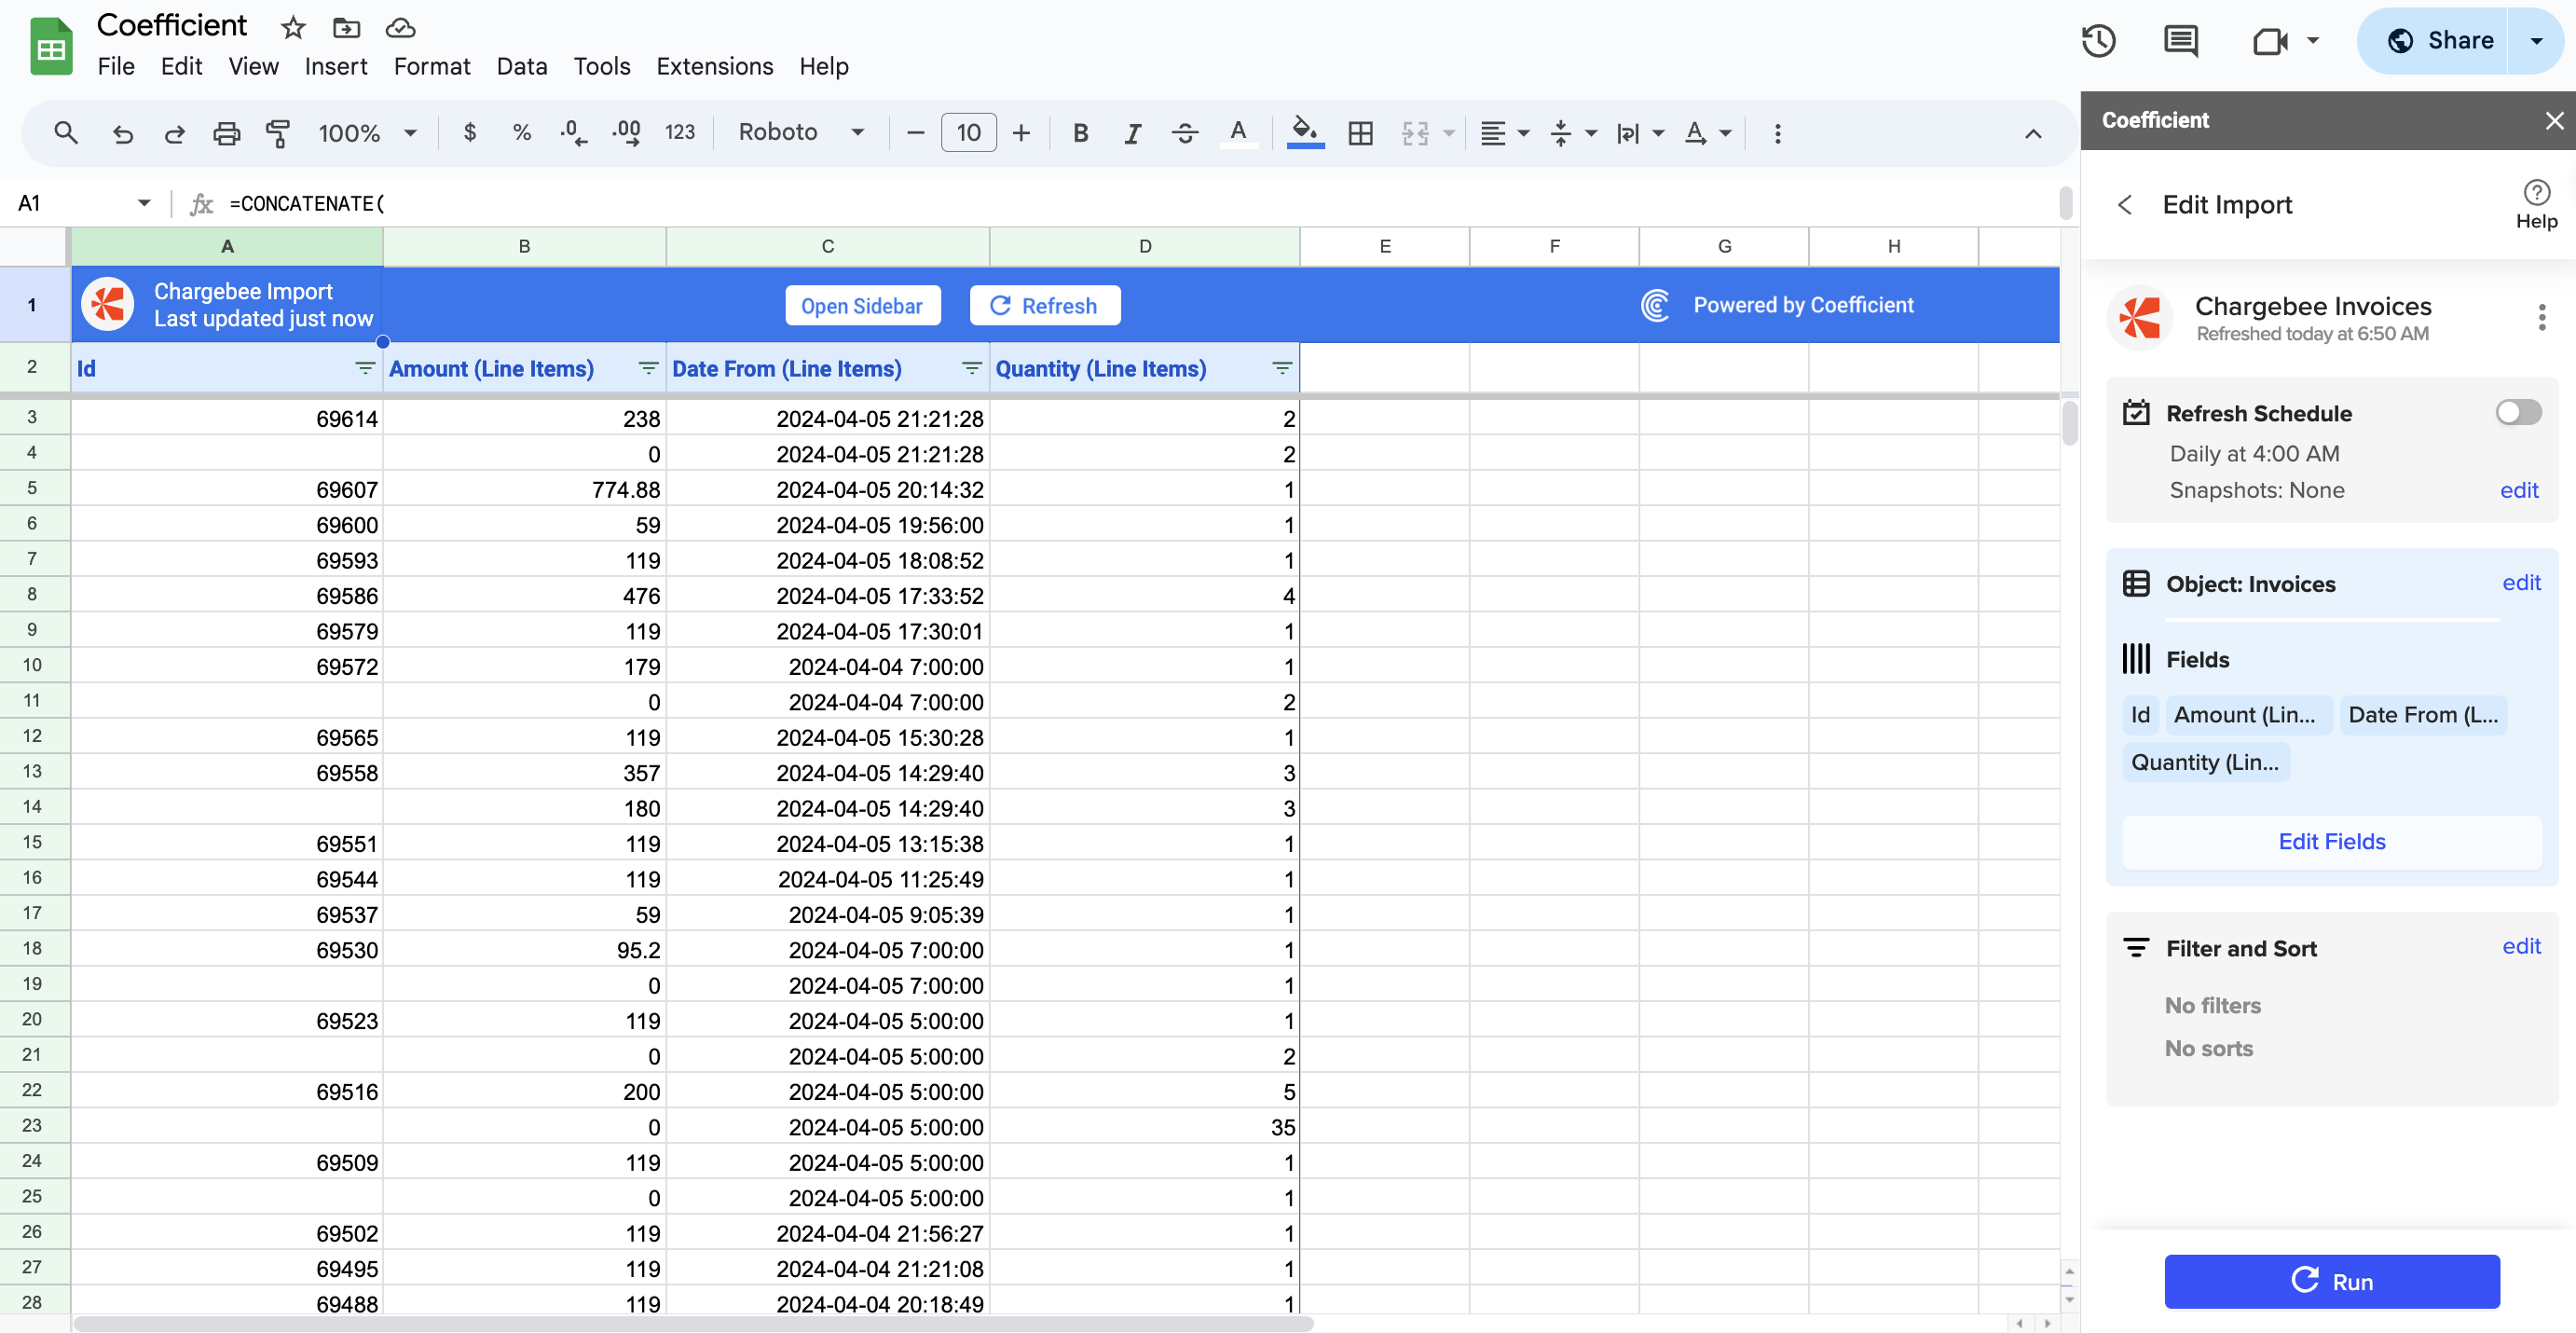Run the Chargebee import
The height and width of the screenshot is (1333, 2576).
pyautogui.click(x=2331, y=1281)
